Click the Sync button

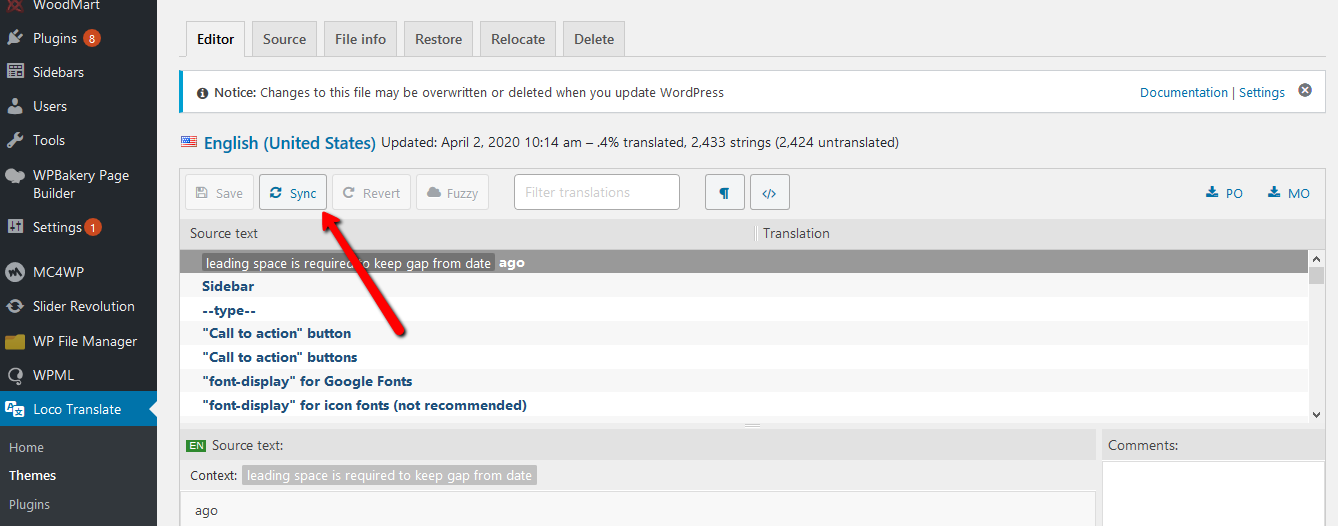293,193
